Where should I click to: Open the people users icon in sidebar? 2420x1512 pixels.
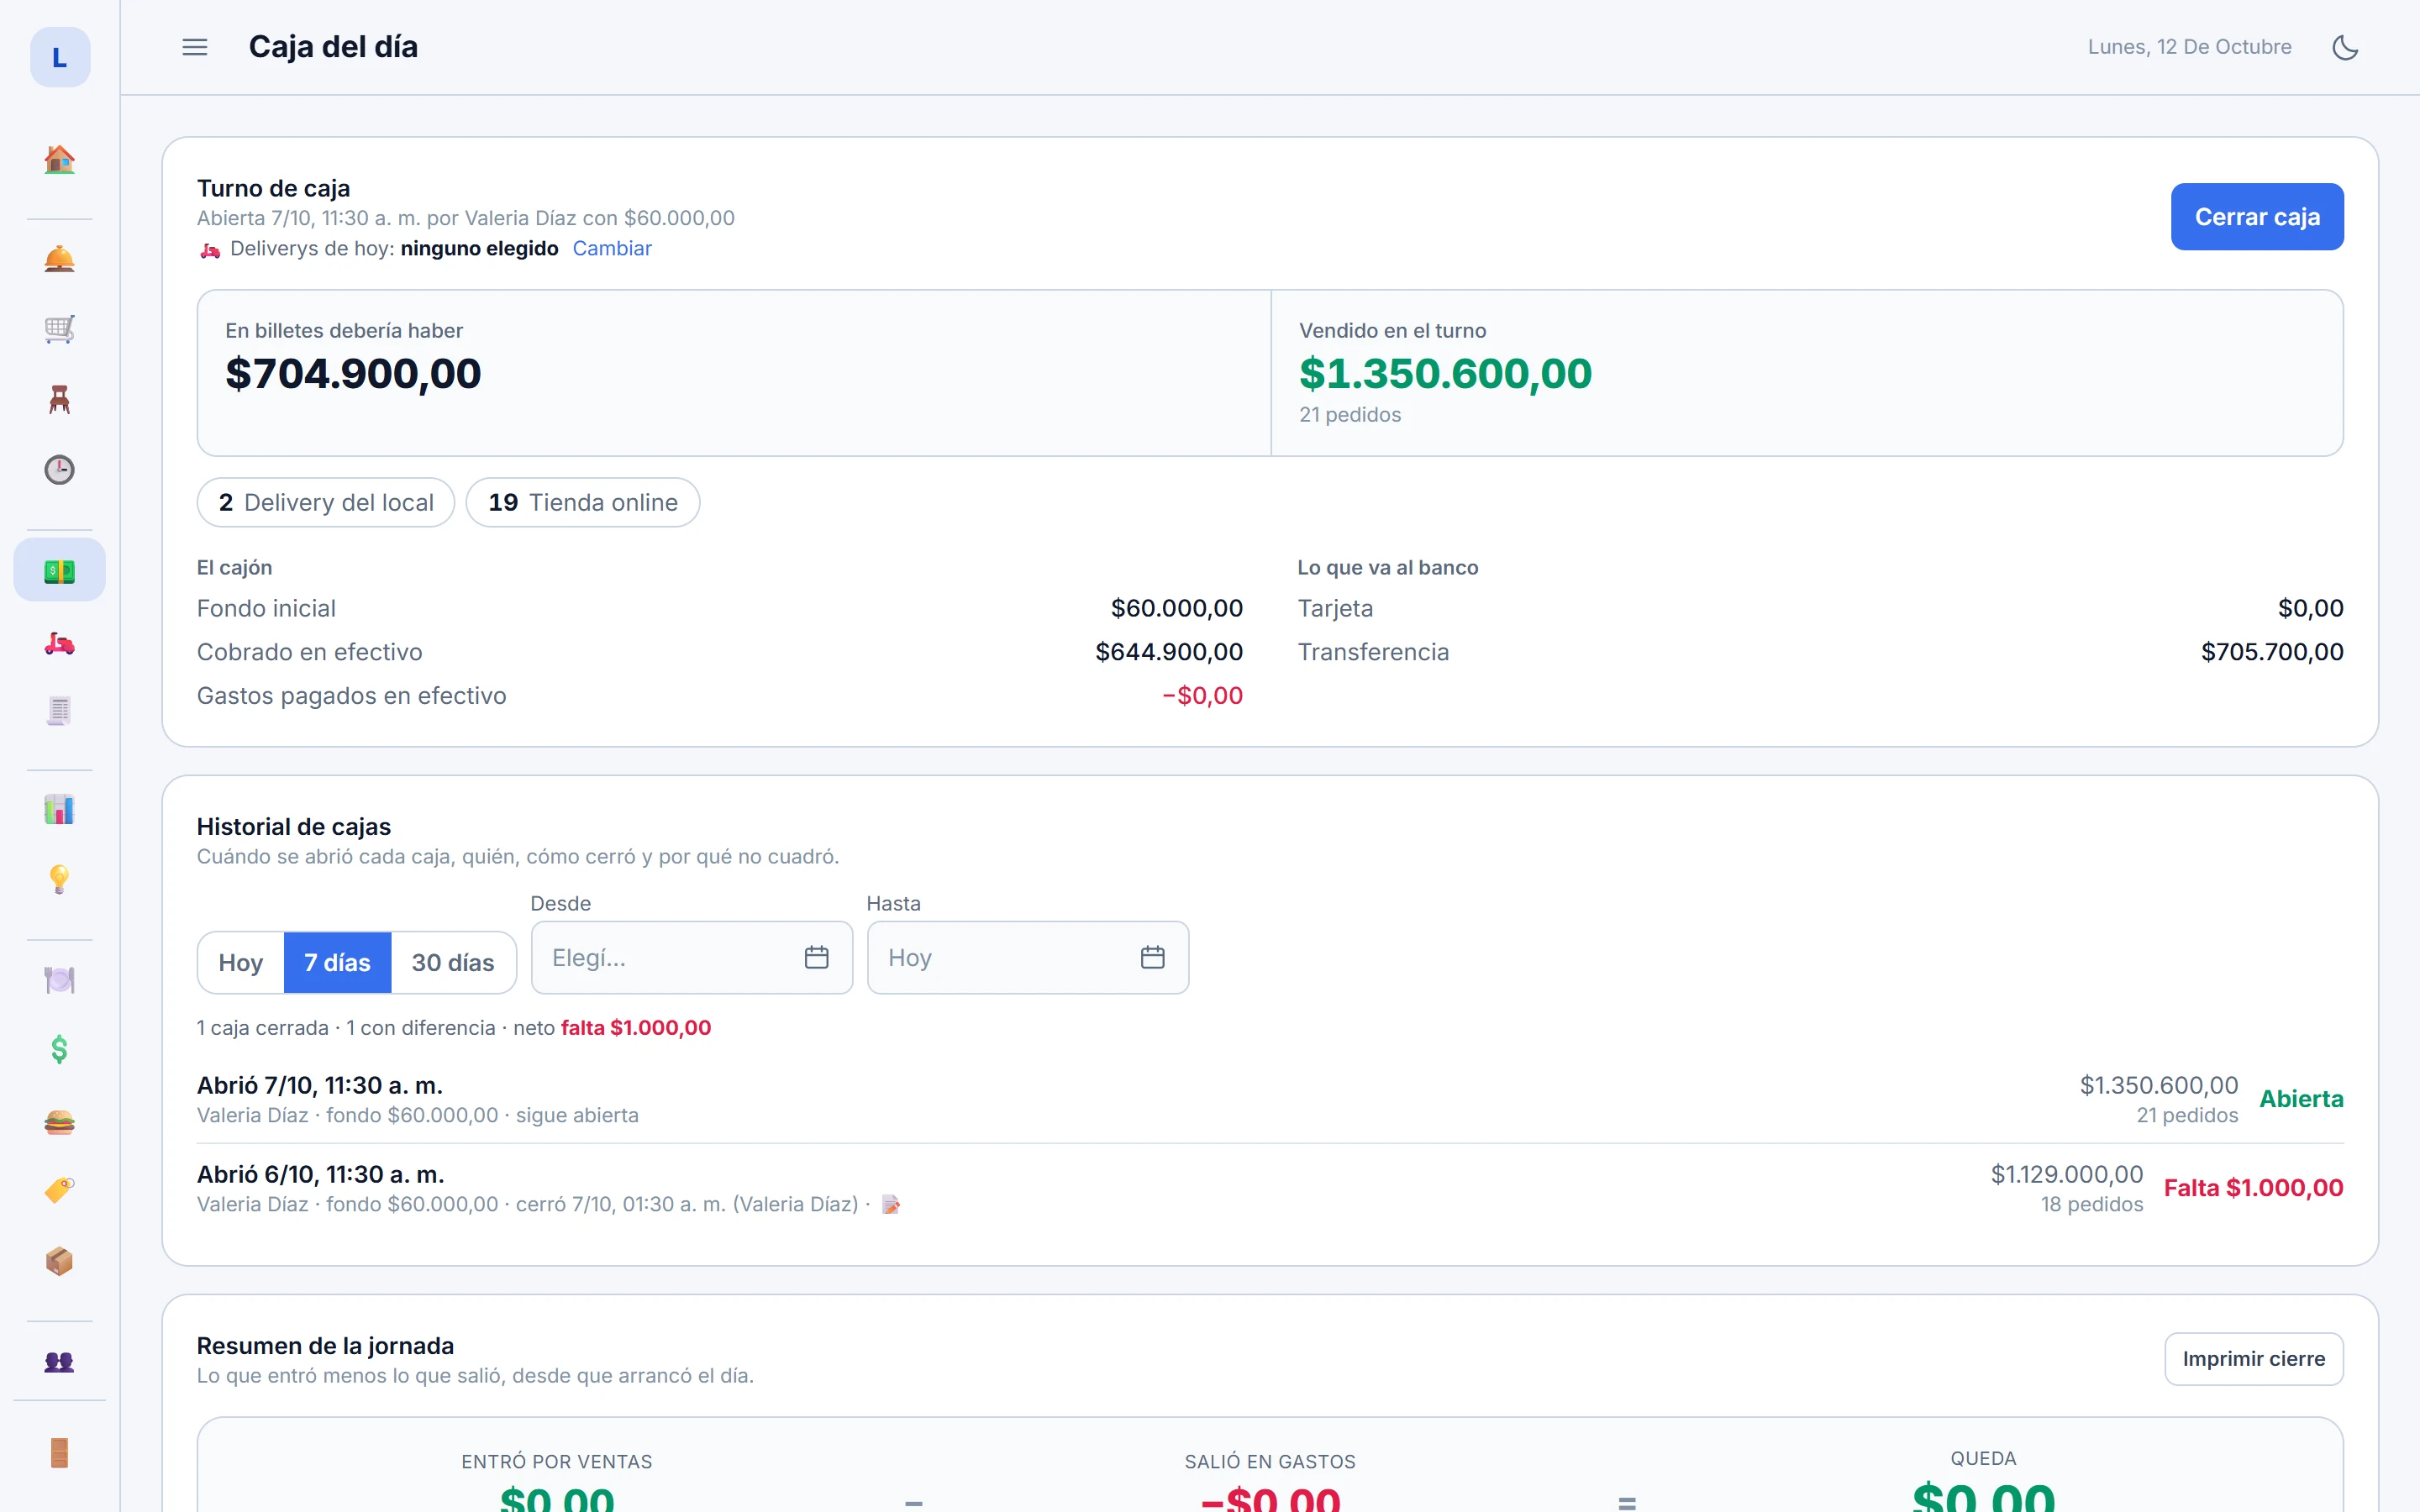(x=59, y=1361)
